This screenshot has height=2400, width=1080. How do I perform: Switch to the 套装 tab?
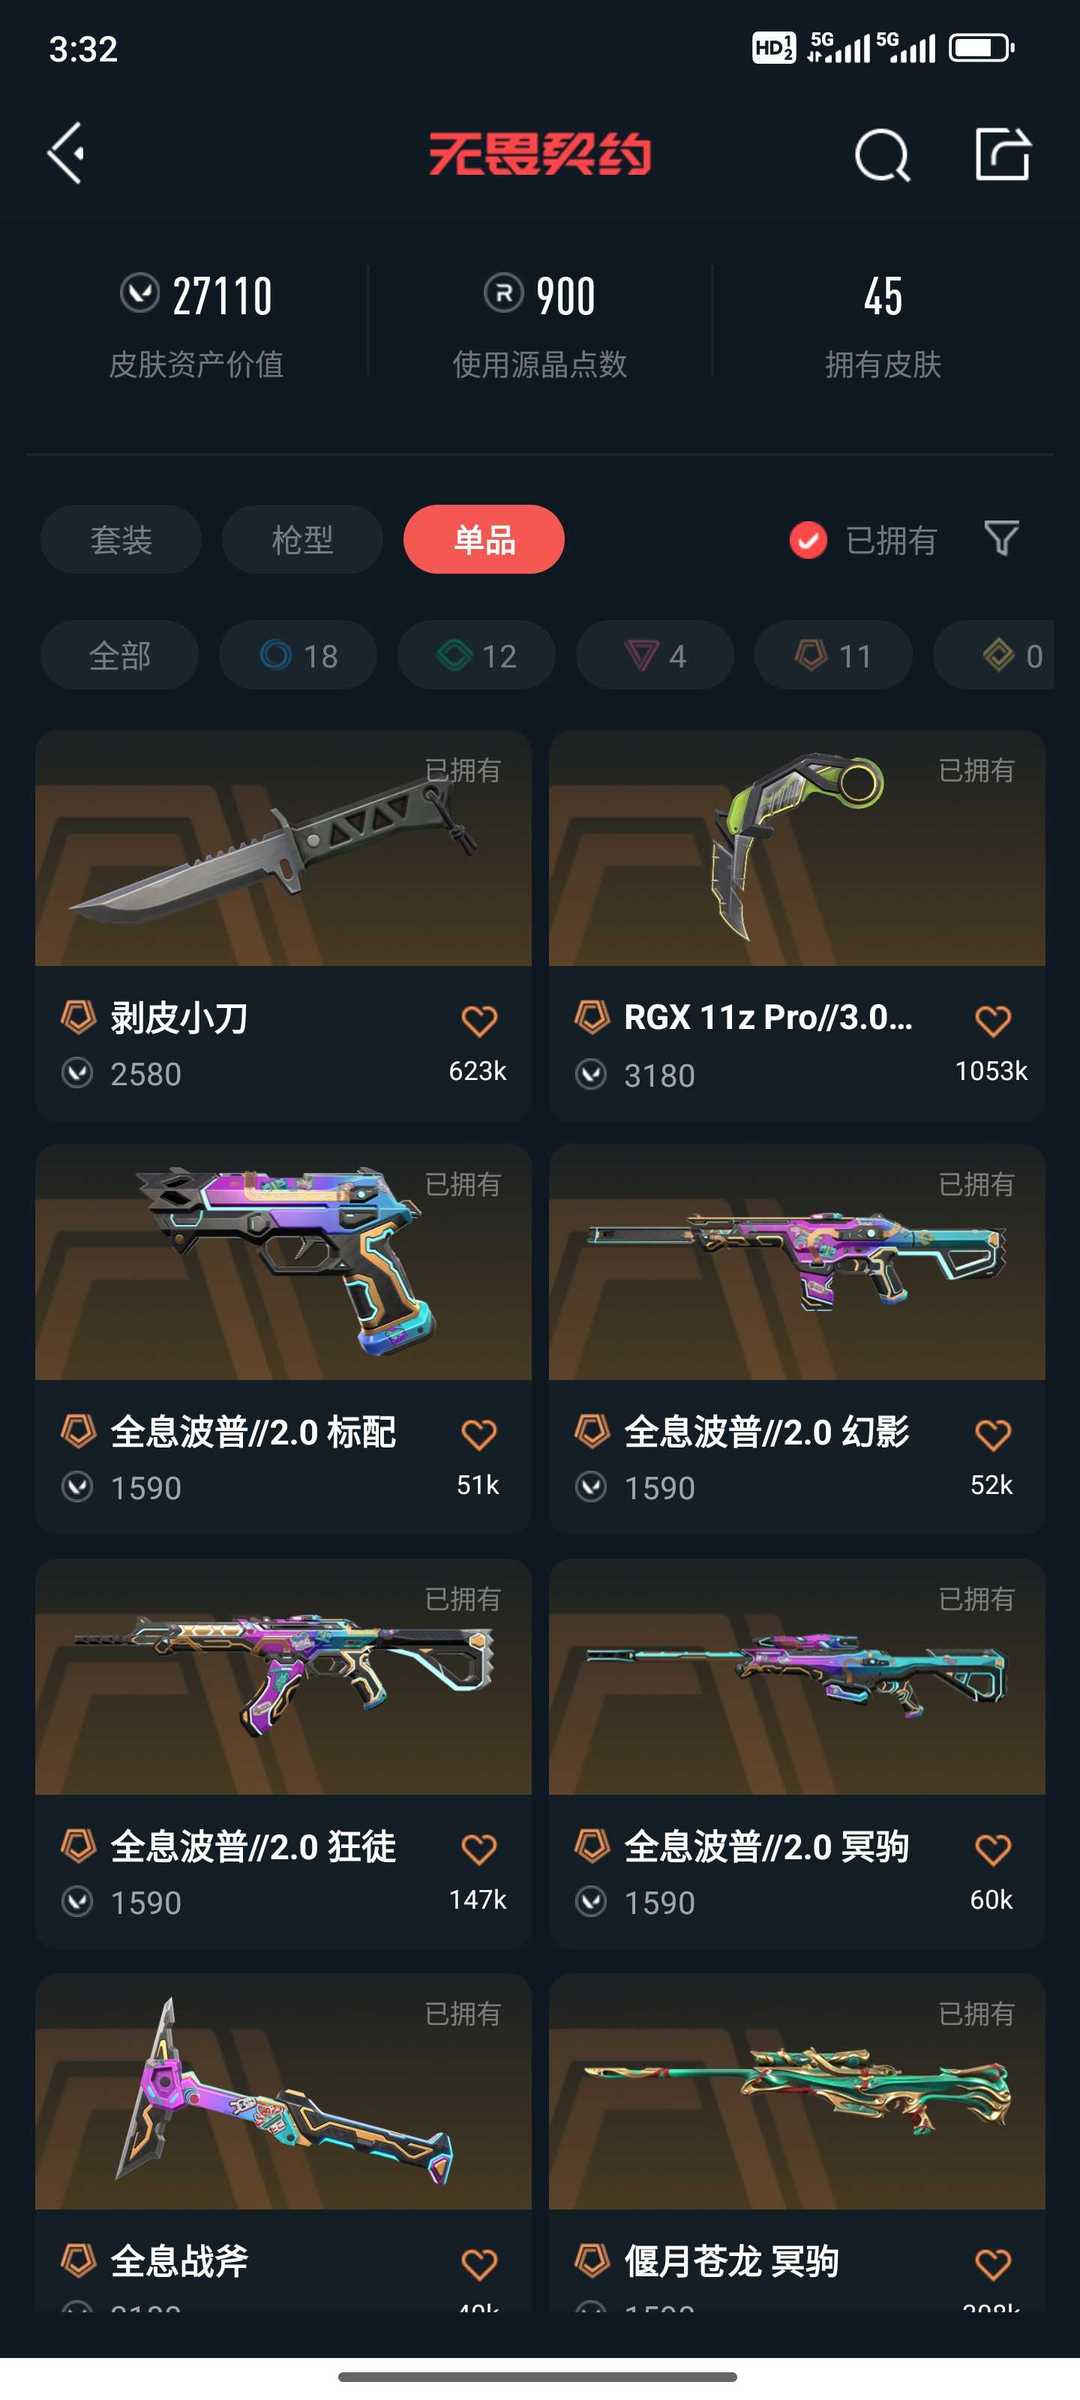tap(121, 540)
